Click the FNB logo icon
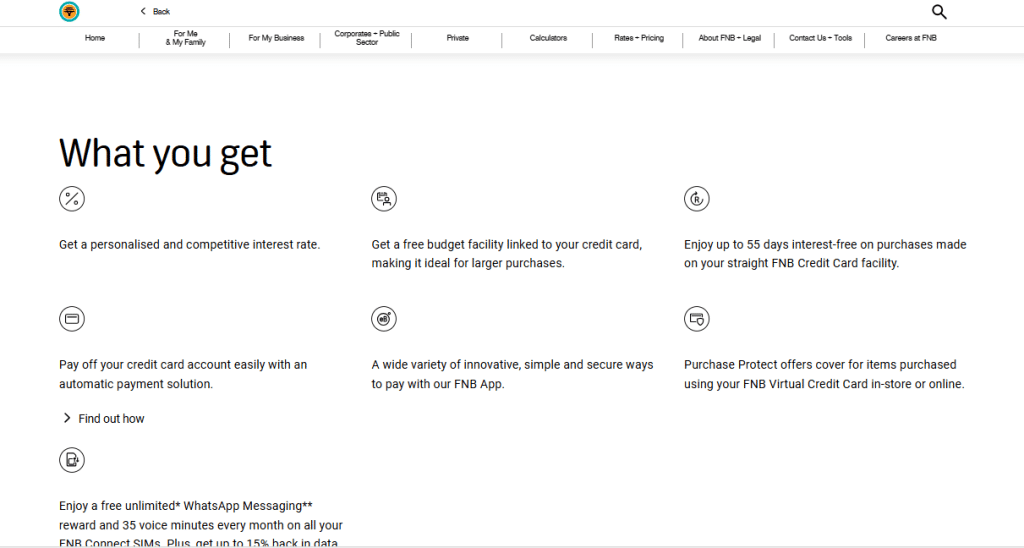Viewport: 1024px width, 548px height. [69, 12]
